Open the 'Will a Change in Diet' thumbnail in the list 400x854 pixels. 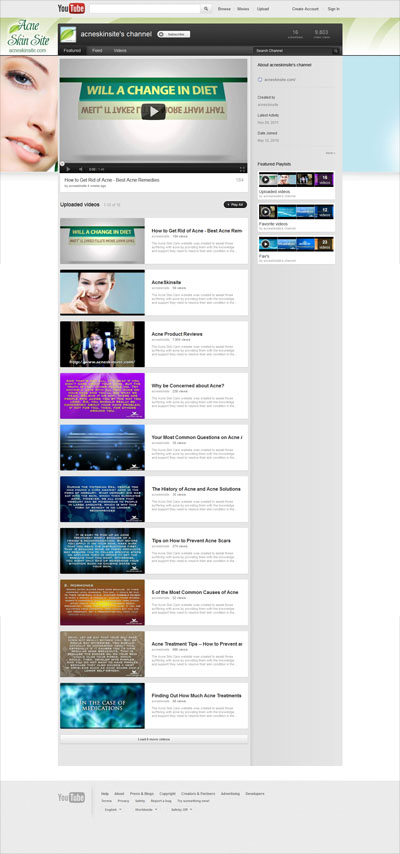pyautogui.click(x=102, y=241)
